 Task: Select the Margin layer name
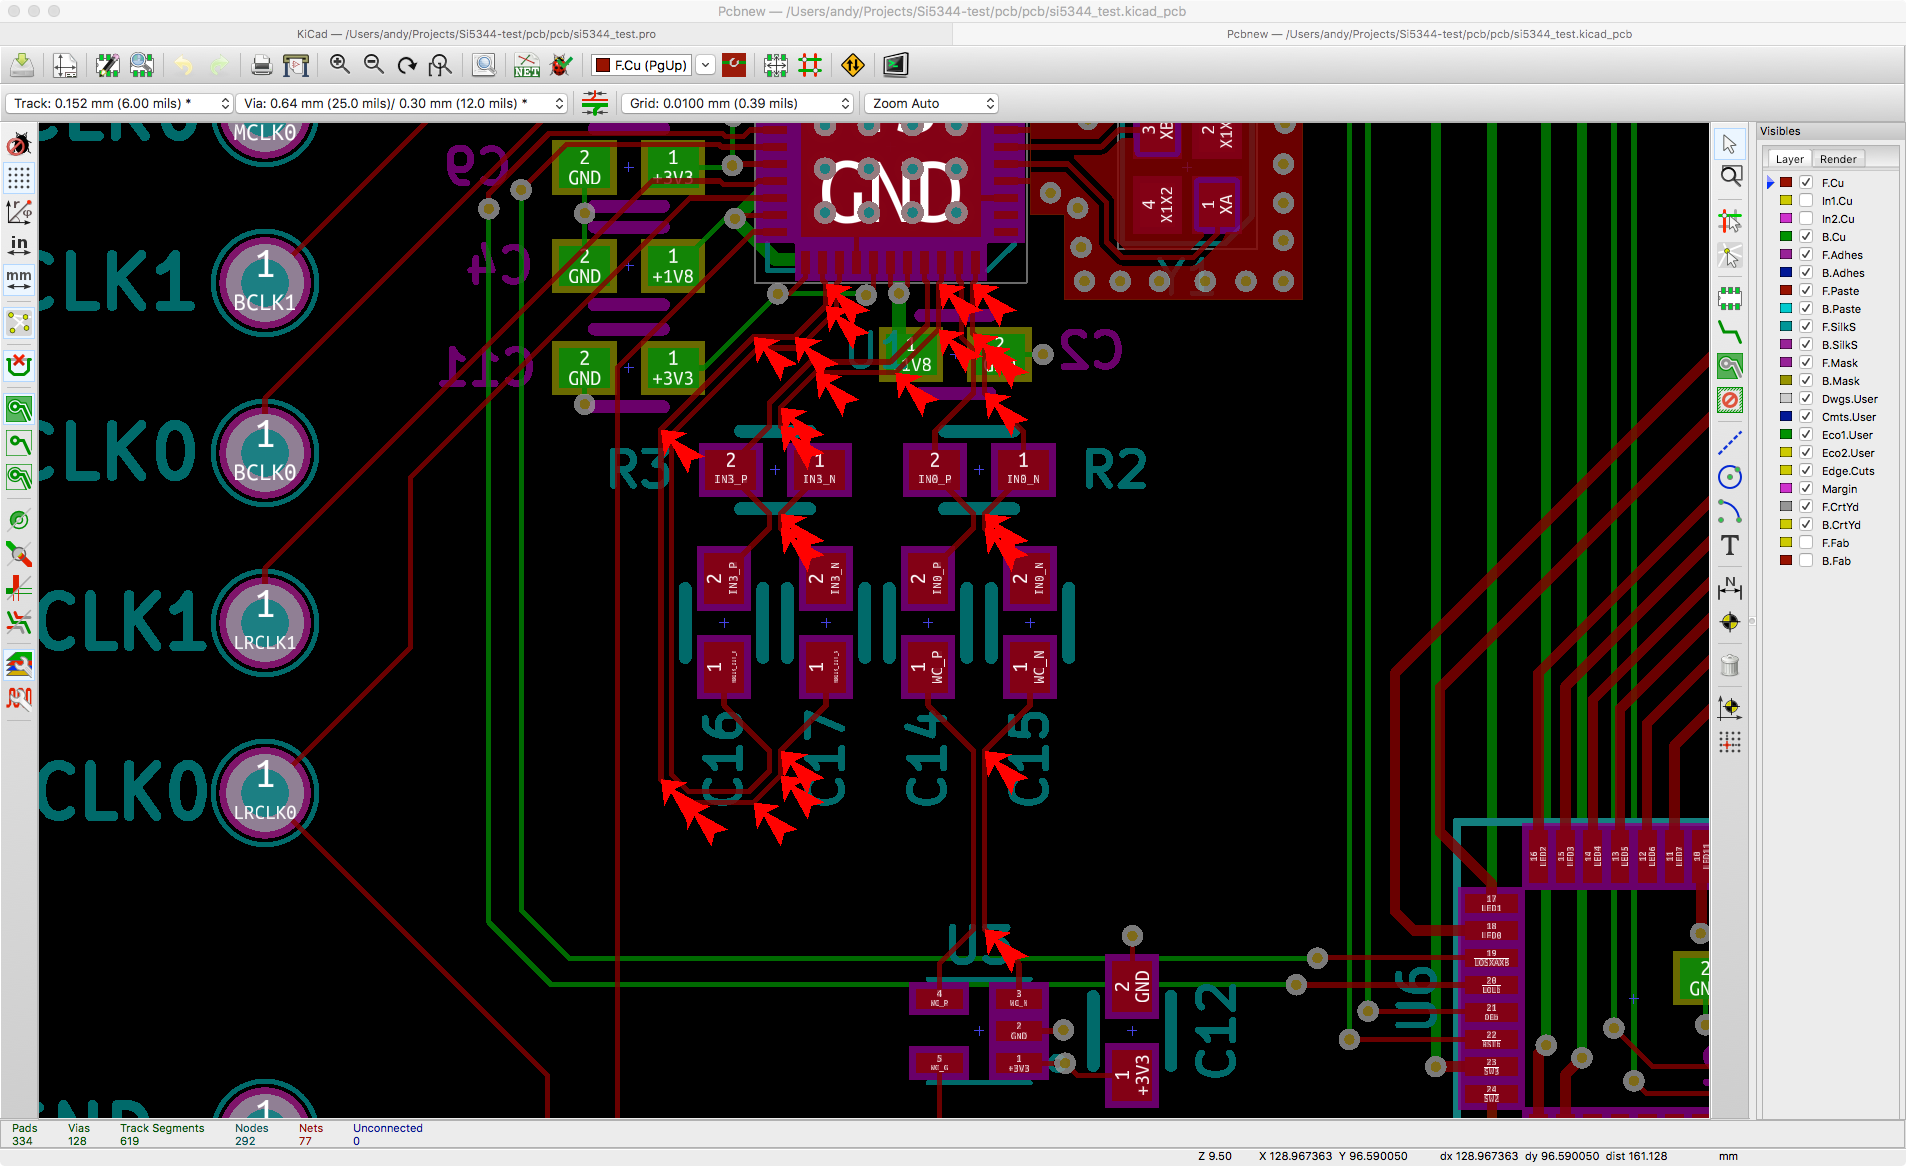point(1838,489)
